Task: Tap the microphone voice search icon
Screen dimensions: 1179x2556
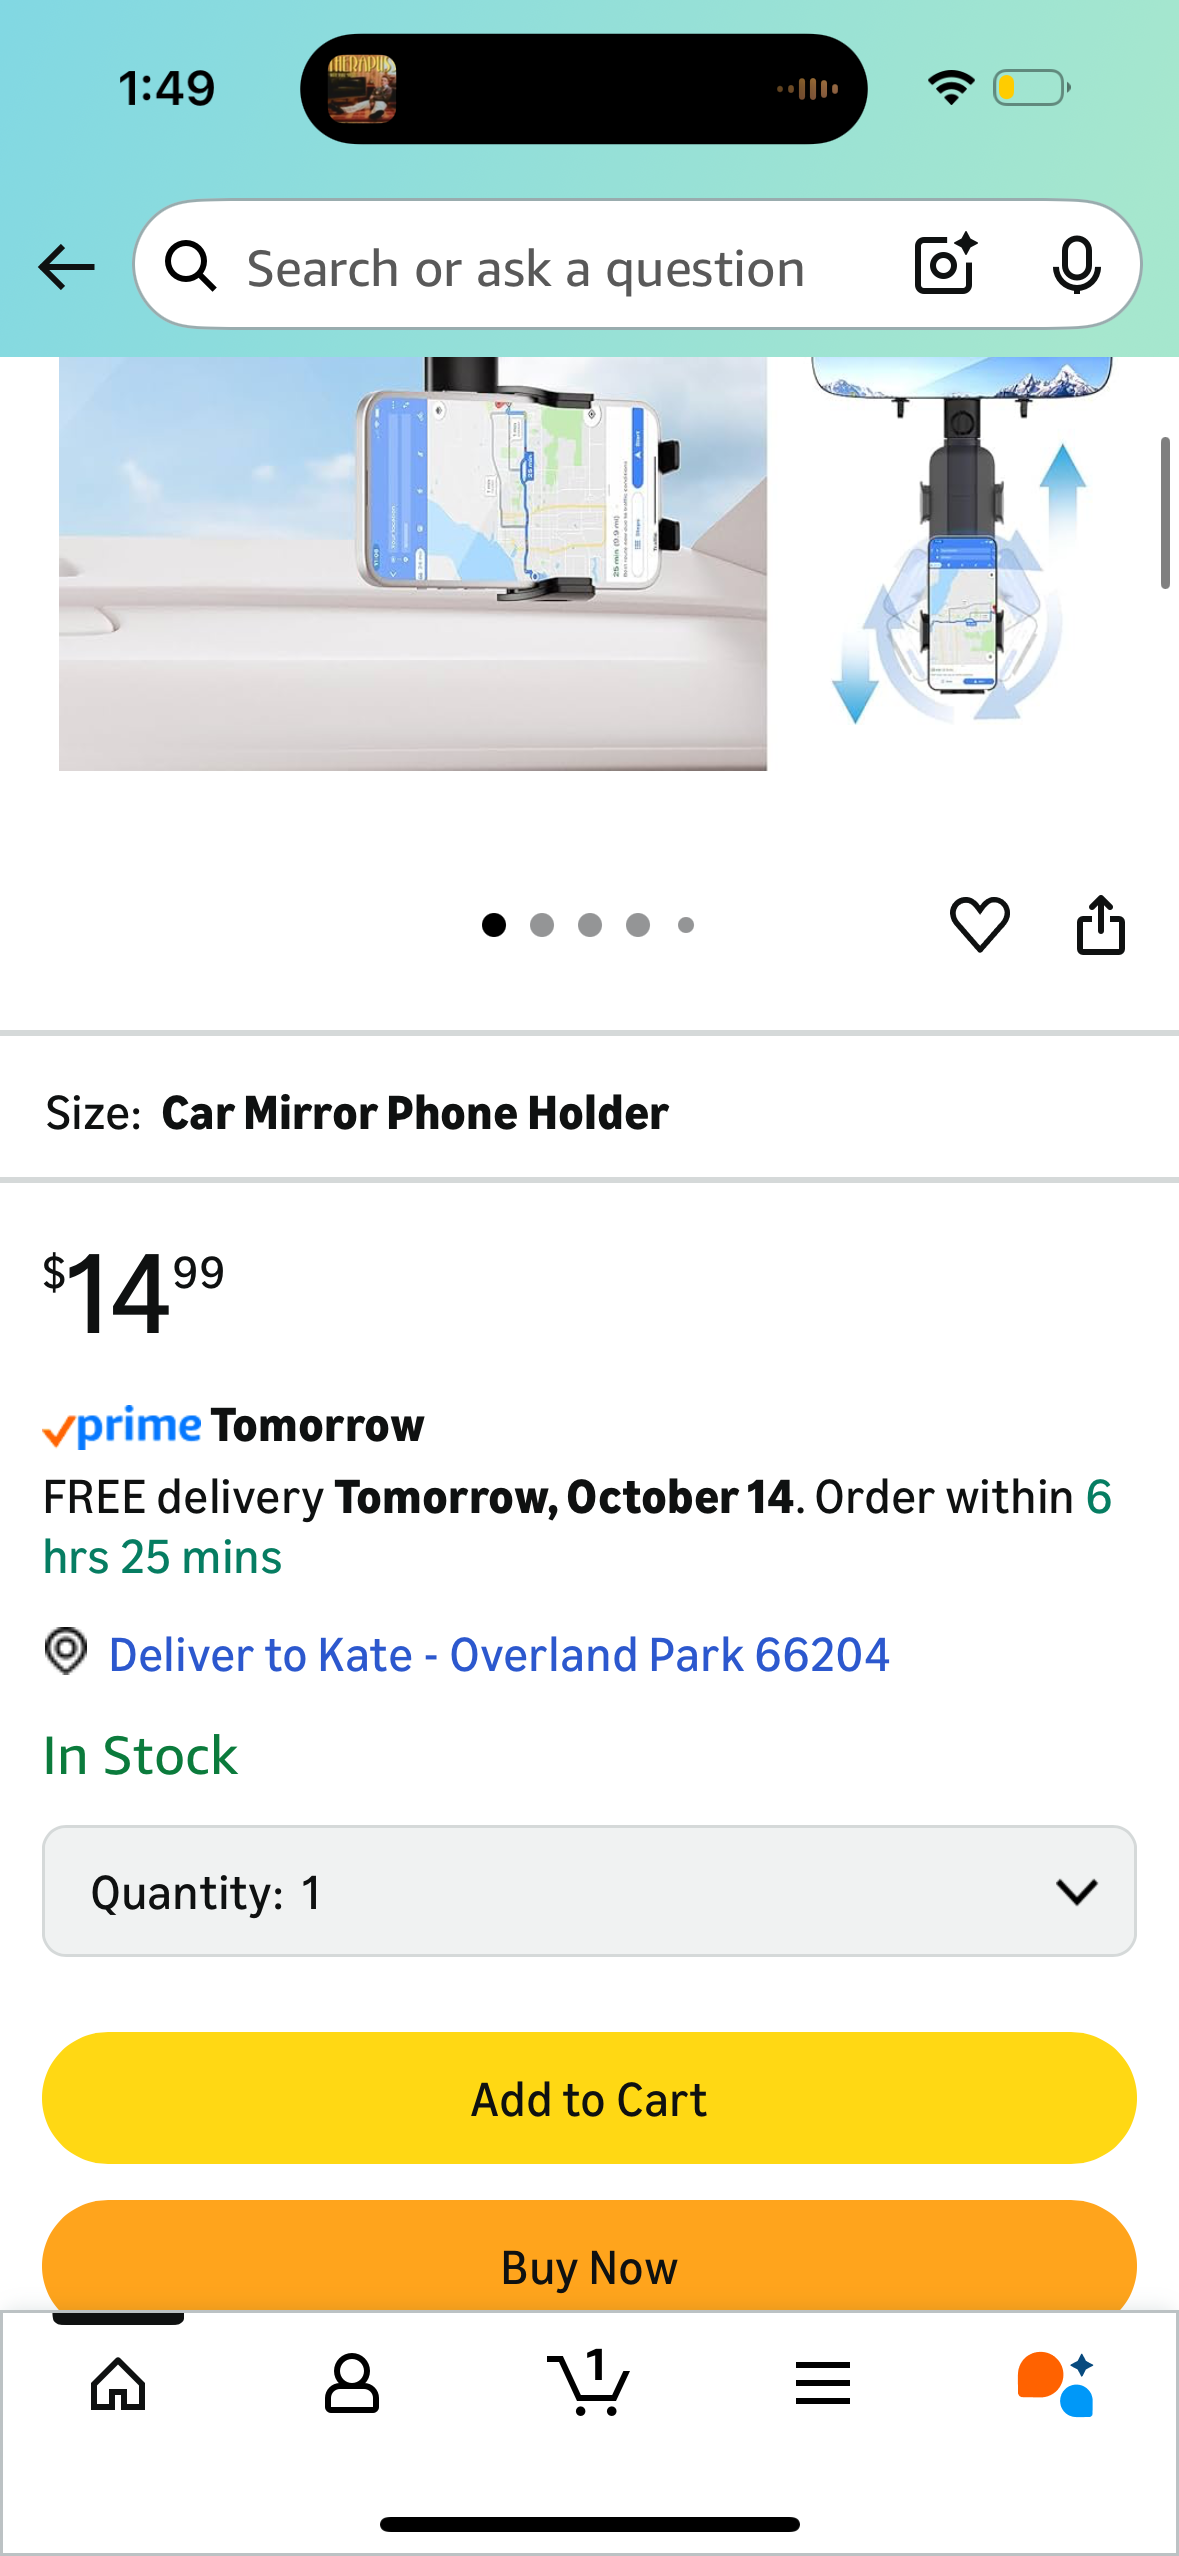Action: pos(1076,265)
